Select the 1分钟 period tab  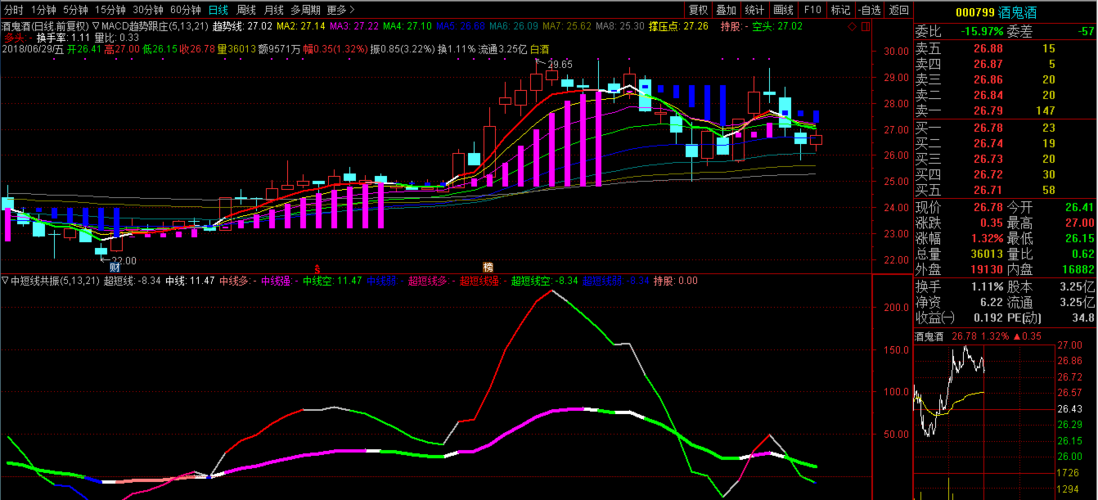41,10
